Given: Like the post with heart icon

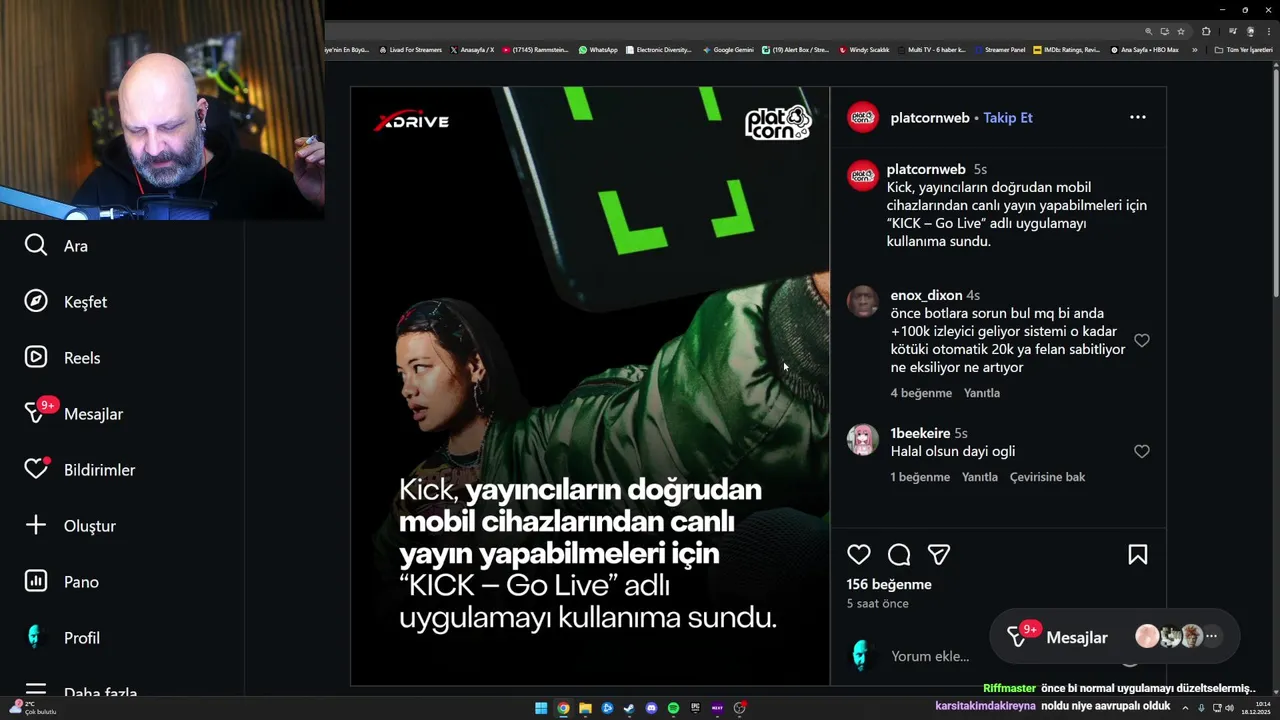Looking at the screenshot, I should click(859, 555).
